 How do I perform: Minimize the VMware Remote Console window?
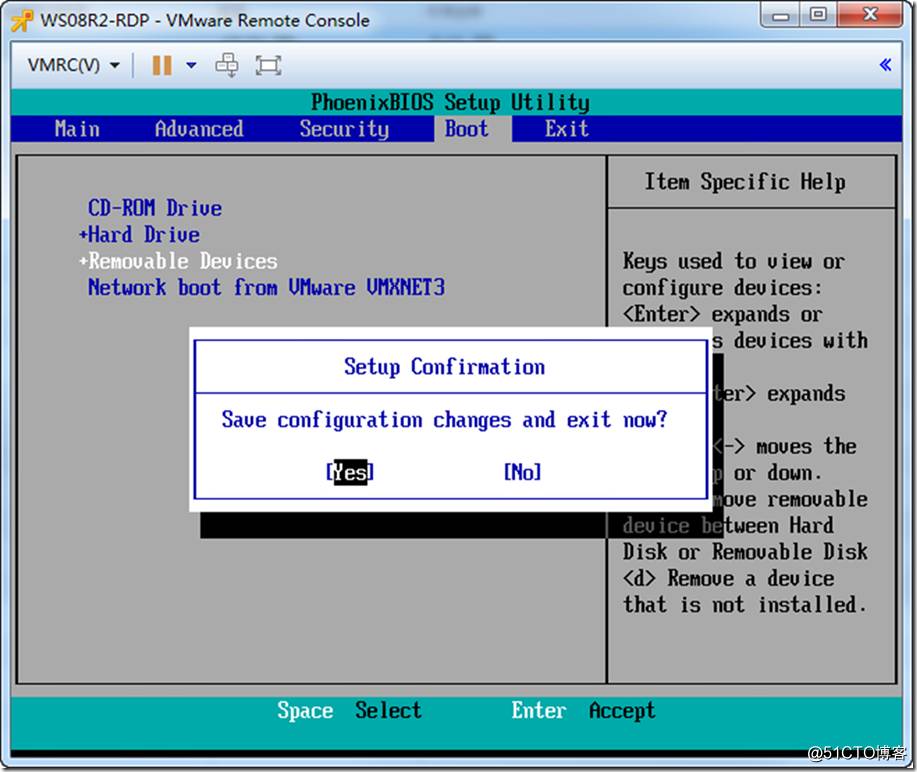point(783,16)
